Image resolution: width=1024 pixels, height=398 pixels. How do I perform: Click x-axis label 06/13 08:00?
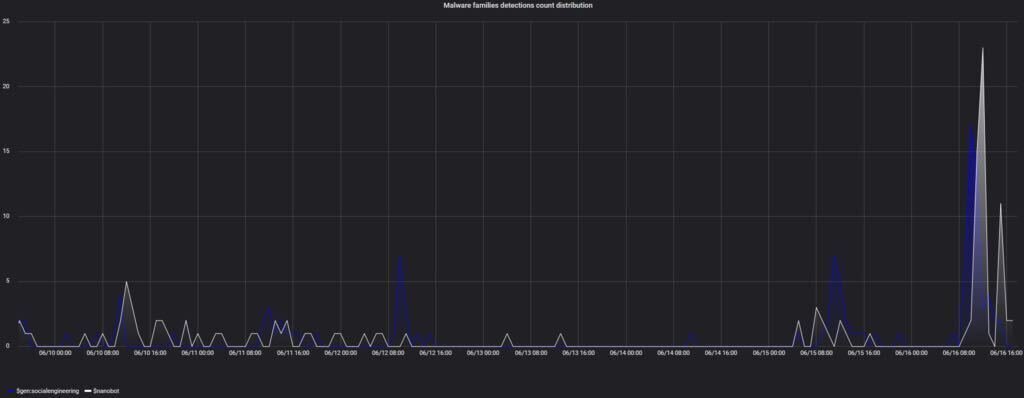[x=531, y=354]
